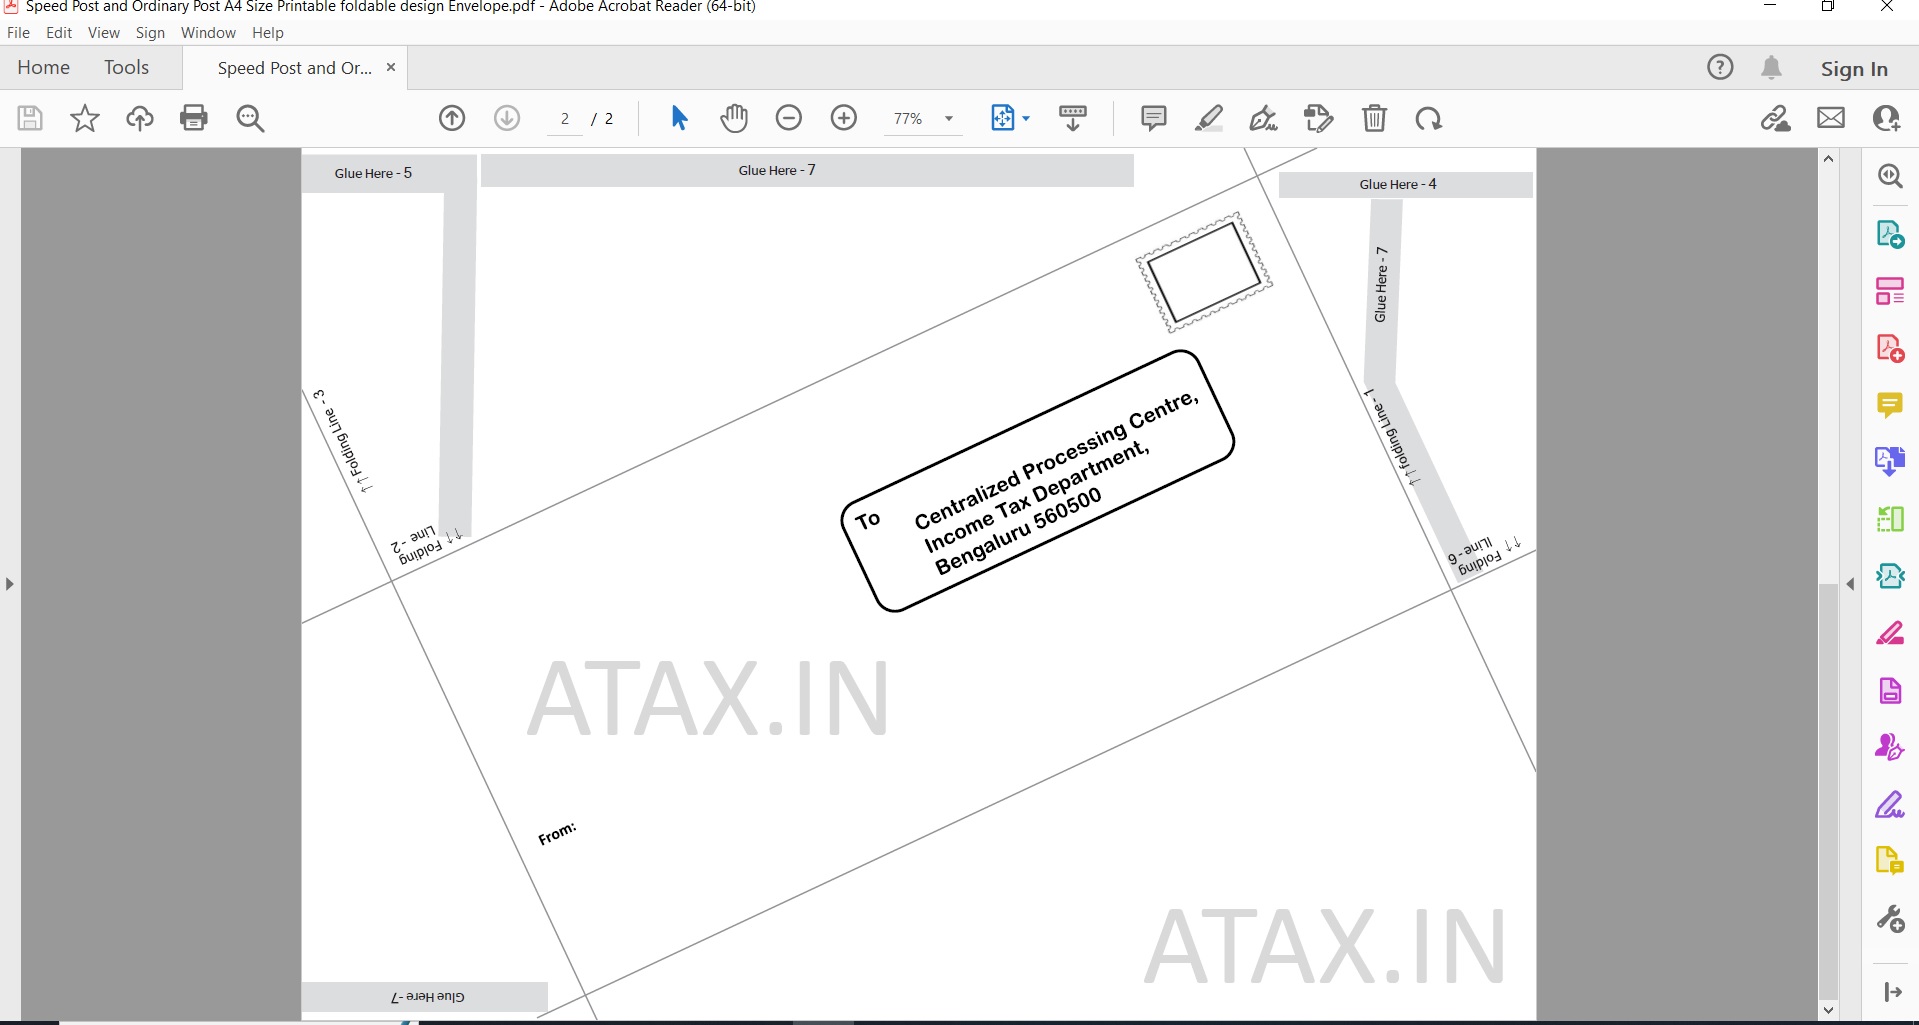Image resolution: width=1919 pixels, height=1025 pixels.
Task: Go to previous page arrow
Action: (452, 118)
